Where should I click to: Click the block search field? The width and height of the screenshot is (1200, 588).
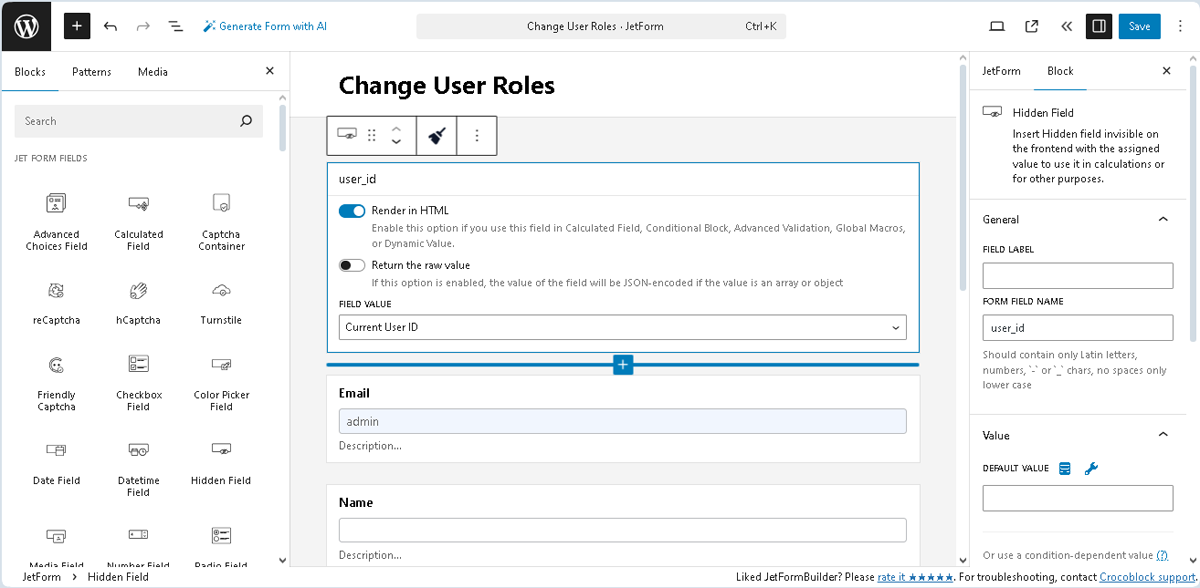coord(138,121)
